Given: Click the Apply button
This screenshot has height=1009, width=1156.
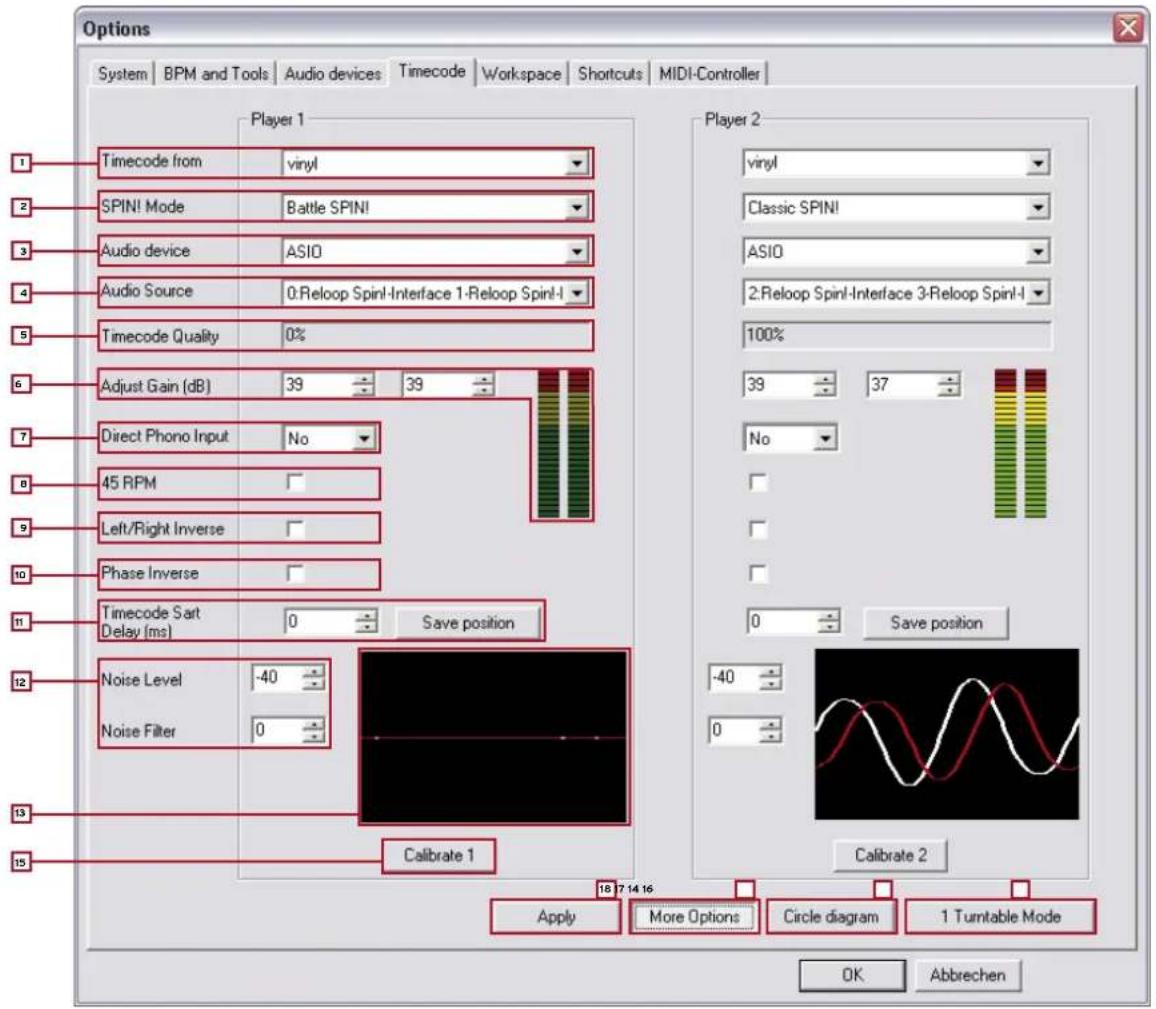Looking at the screenshot, I should 555,917.
